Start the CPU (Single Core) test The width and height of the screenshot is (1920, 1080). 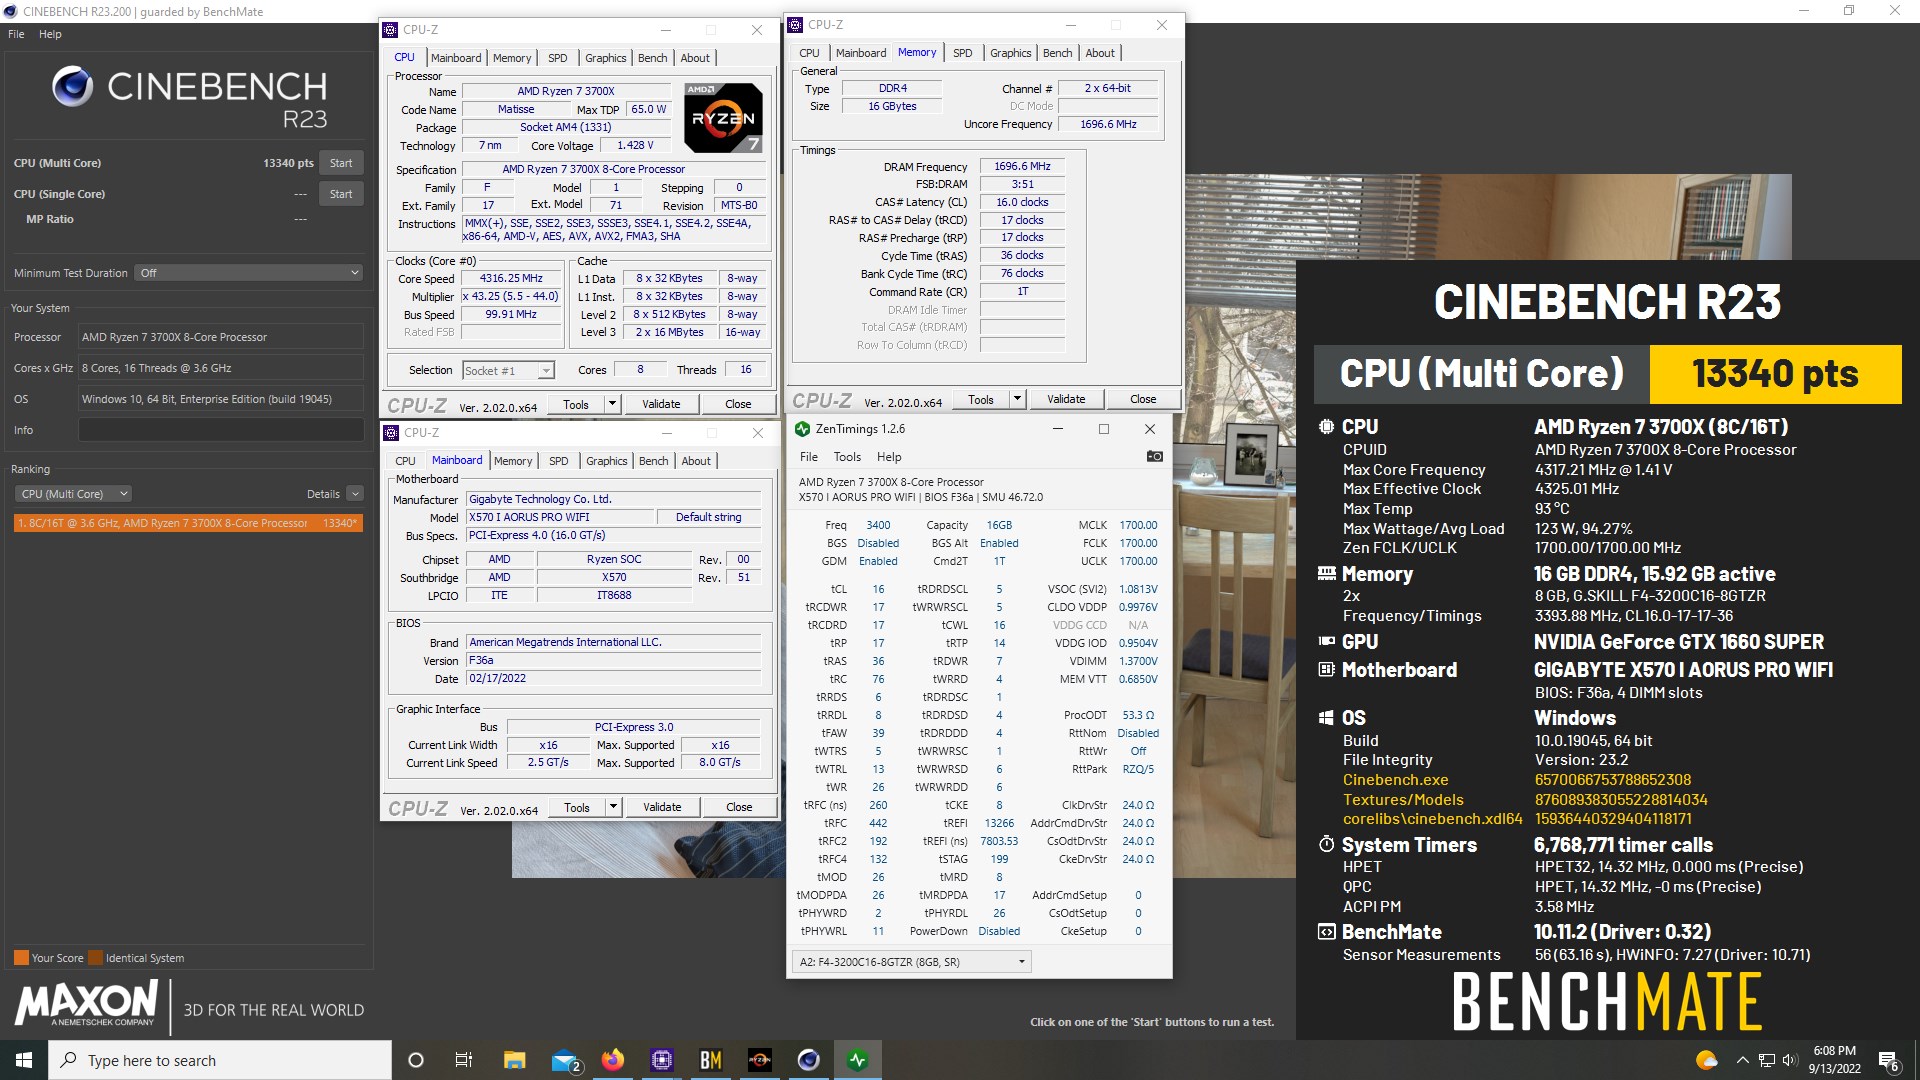[341, 194]
